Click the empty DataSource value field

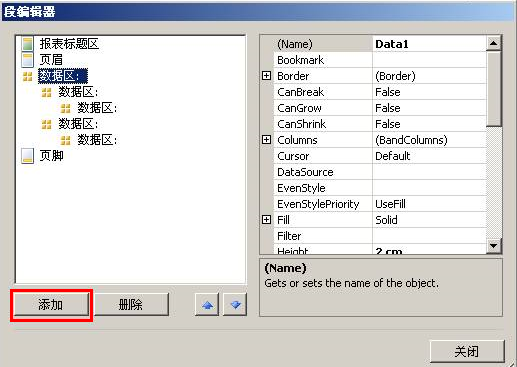click(429, 172)
